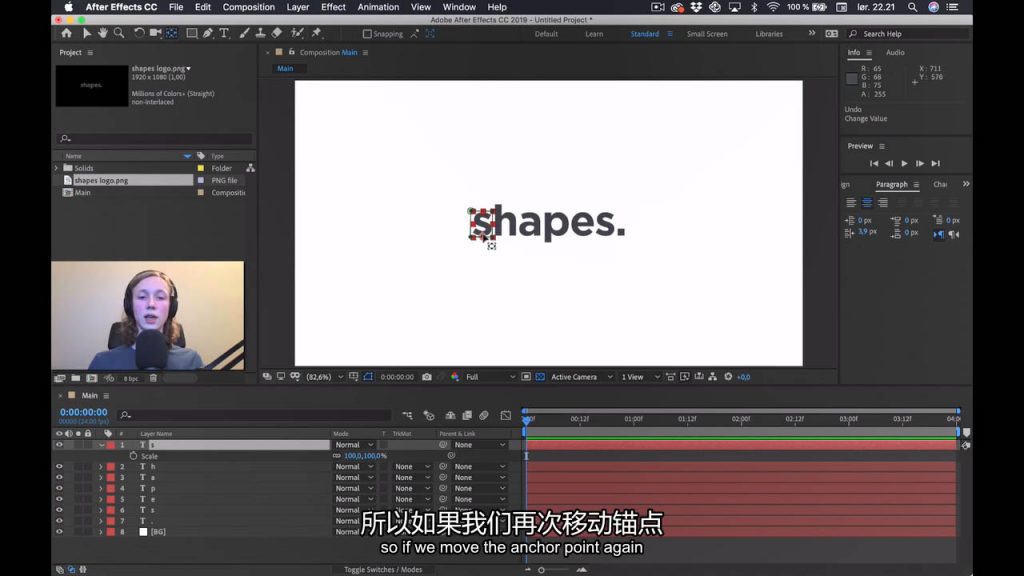The height and width of the screenshot is (576, 1024).
Task: Open the workspace overflow chevron after Libraries
Action: click(x=812, y=33)
